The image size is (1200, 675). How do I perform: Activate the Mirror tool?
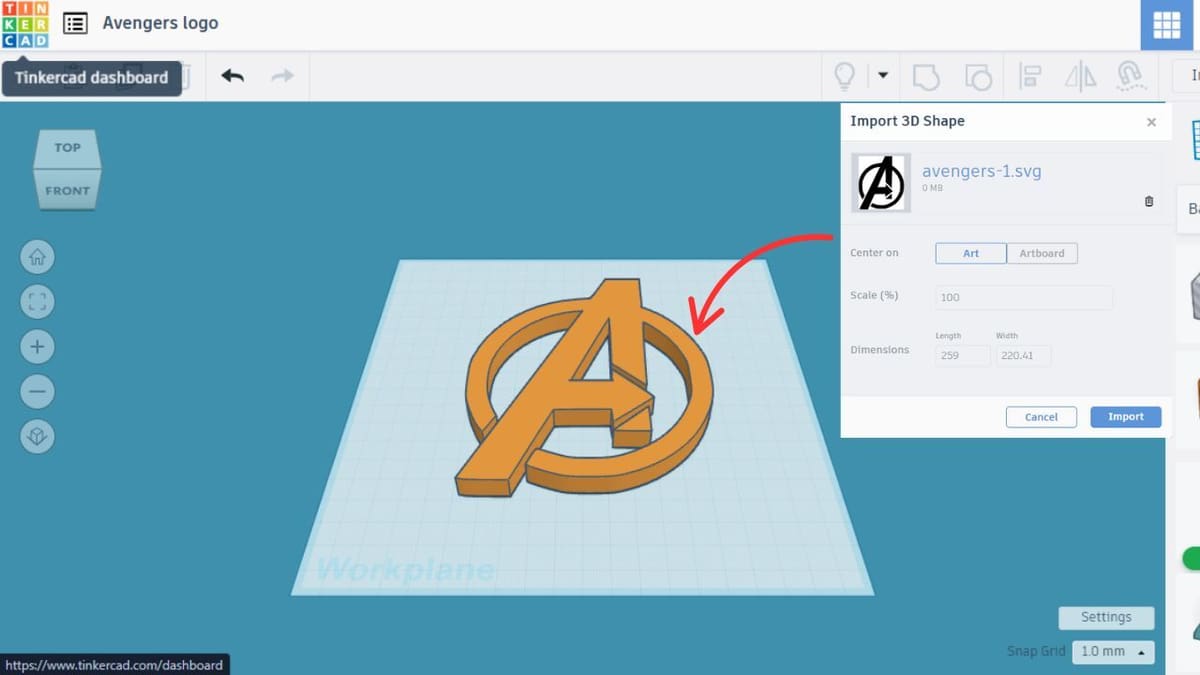click(1080, 76)
